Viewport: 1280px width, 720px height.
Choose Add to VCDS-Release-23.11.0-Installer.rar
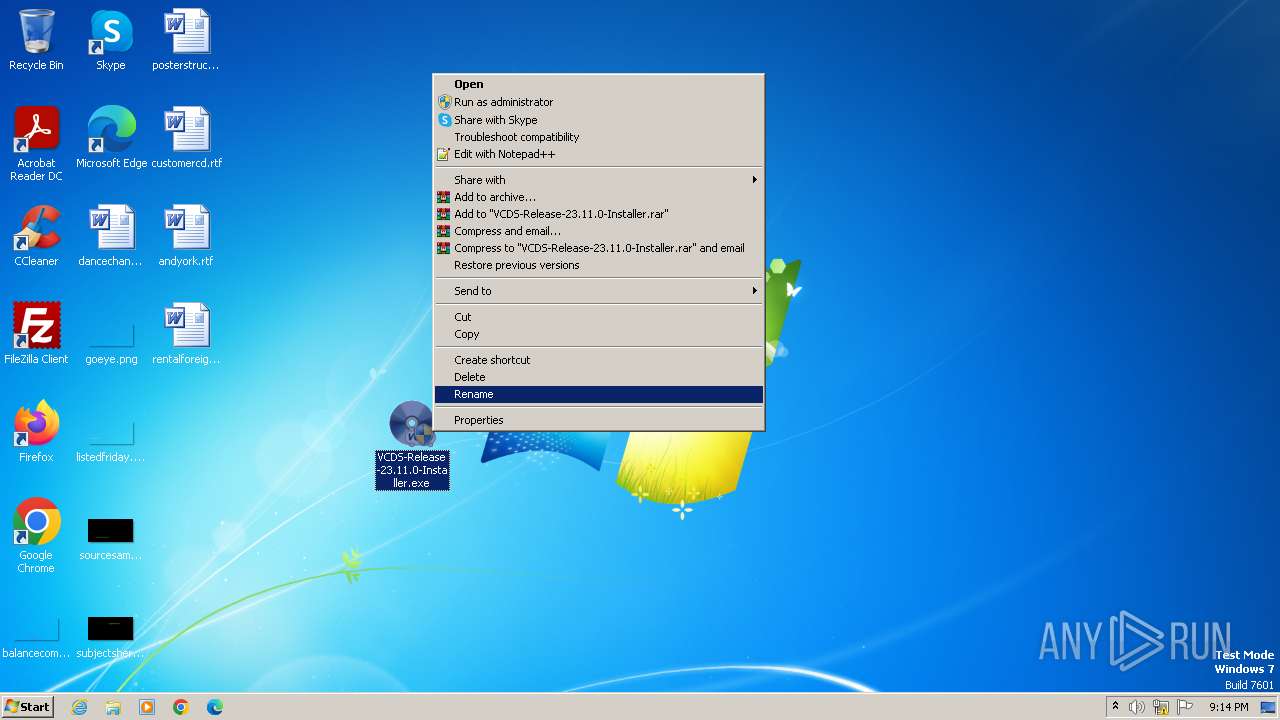coord(599,214)
